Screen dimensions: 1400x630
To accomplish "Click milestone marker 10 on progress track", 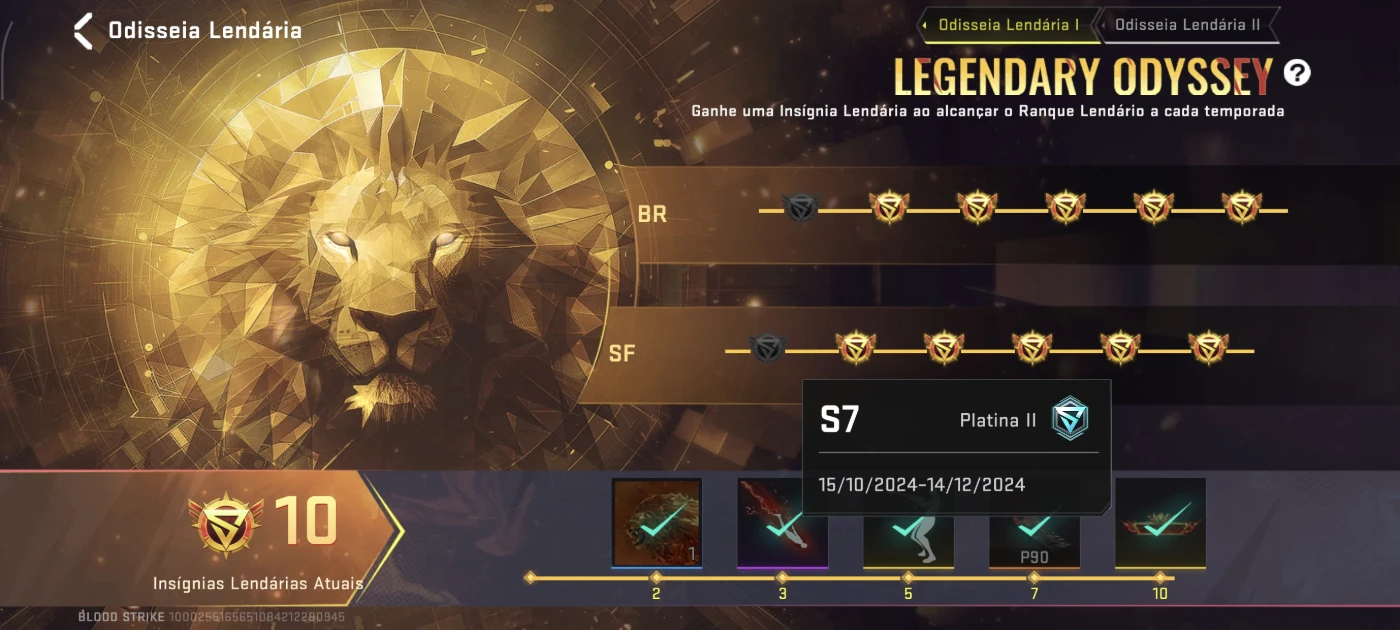I will pyautogui.click(x=1160, y=578).
